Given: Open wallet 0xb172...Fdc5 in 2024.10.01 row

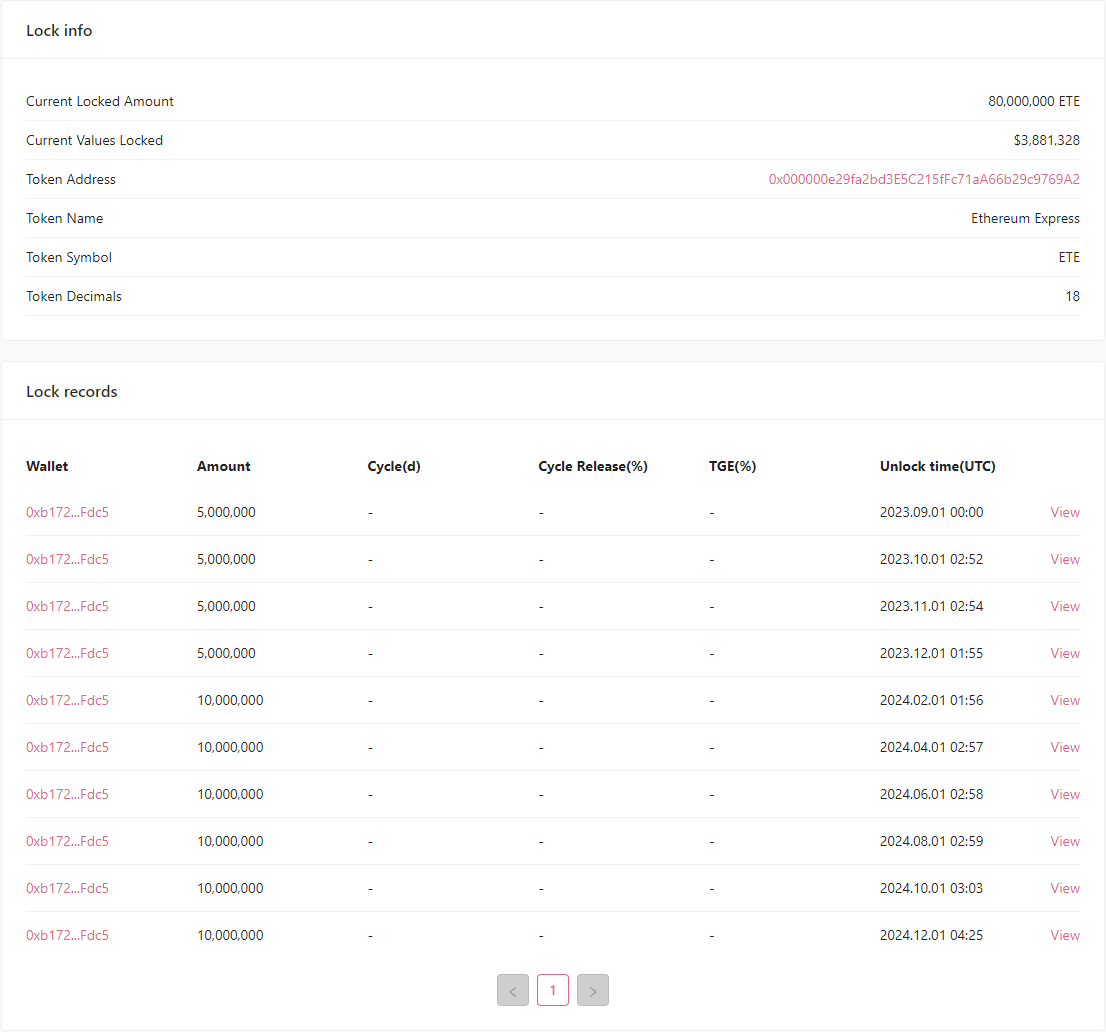Looking at the screenshot, I should click(x=68, y=888).
